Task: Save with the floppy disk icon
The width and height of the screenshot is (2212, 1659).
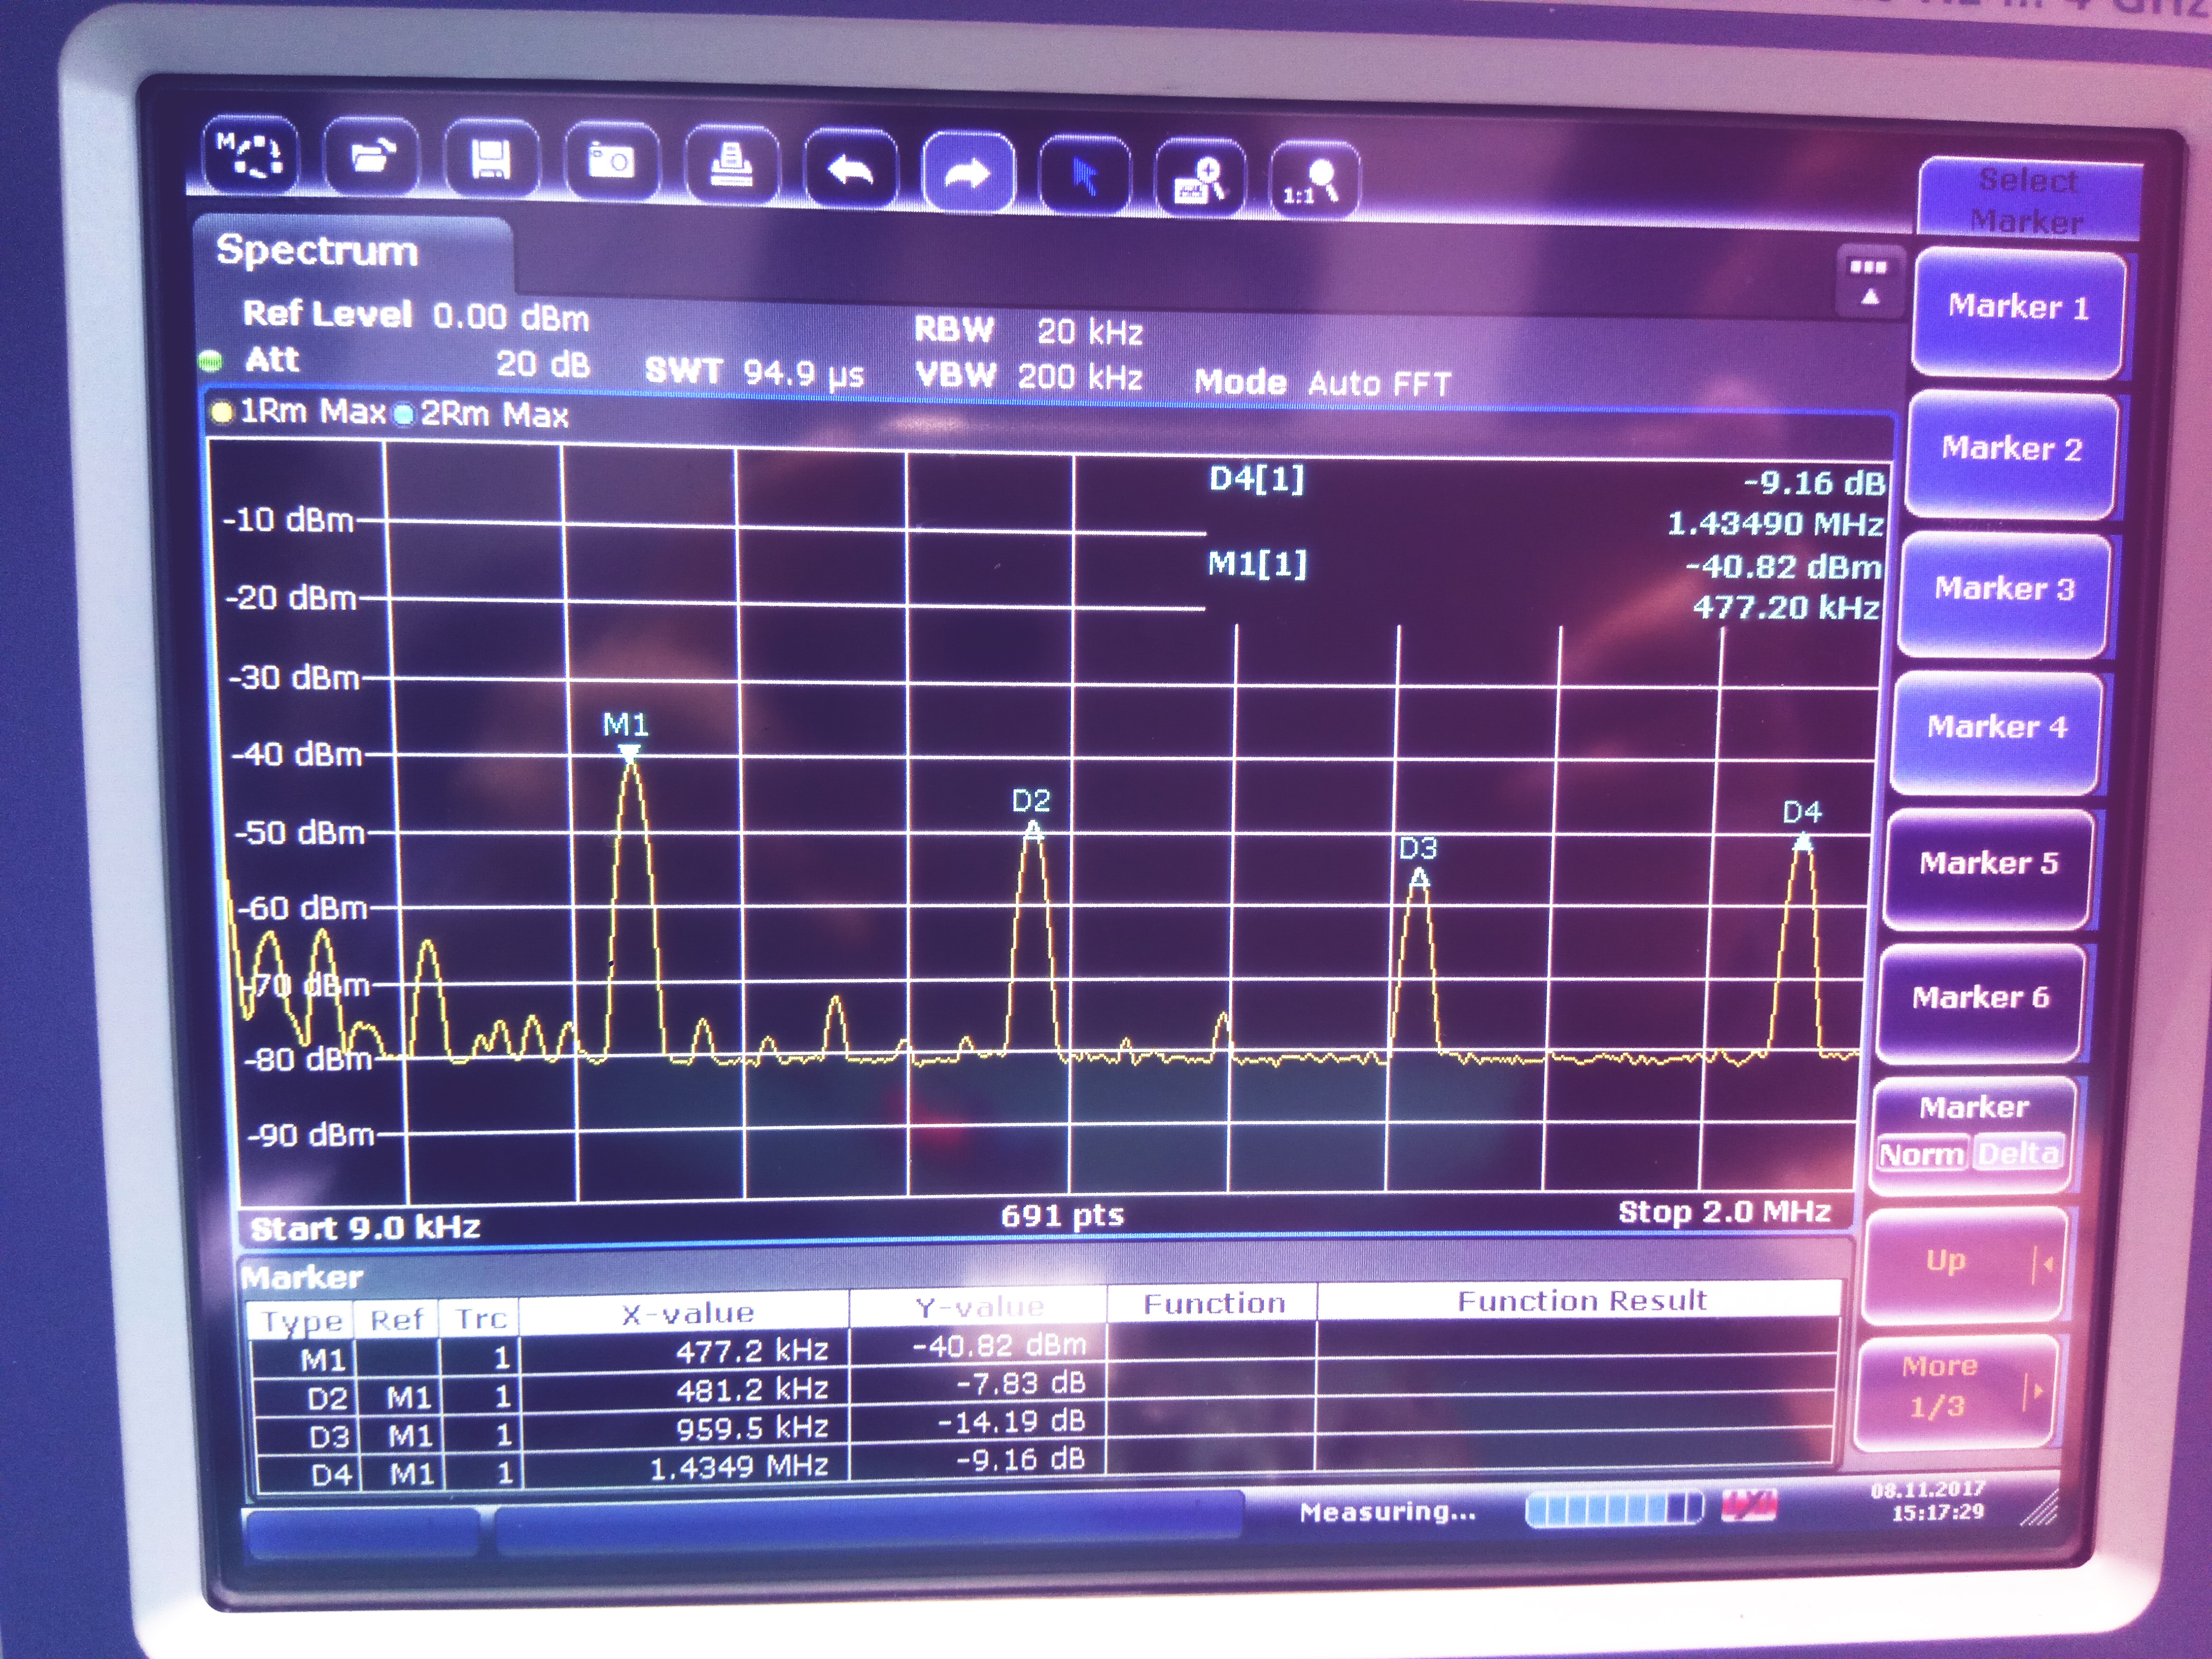Action: point(491,160)
